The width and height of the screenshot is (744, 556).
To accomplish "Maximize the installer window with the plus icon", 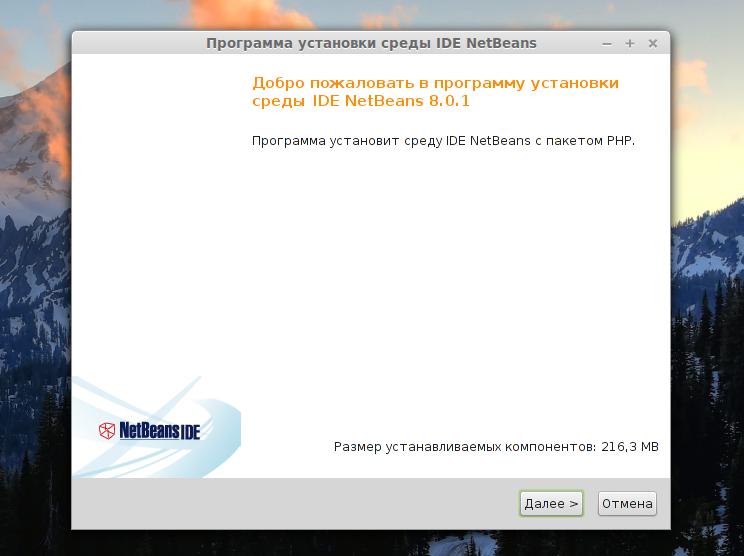I will click(x=630, y=44).
